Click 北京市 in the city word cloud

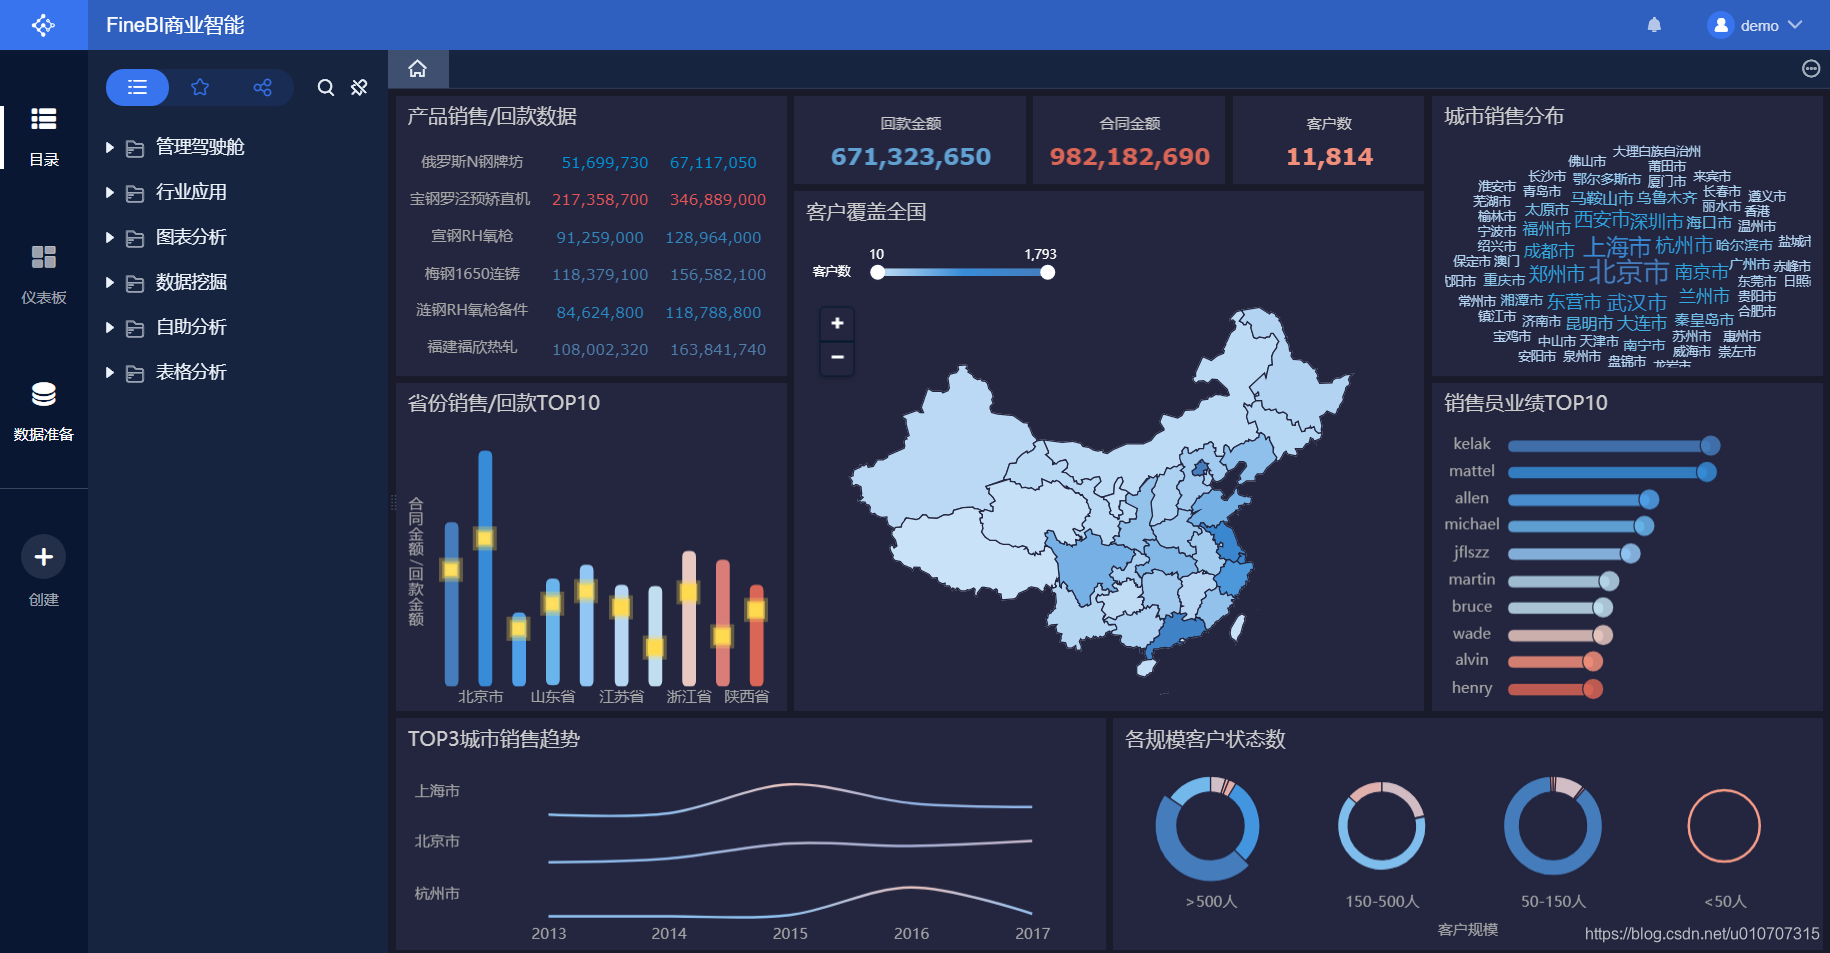pyautogui.click(x=1629, y=272)
